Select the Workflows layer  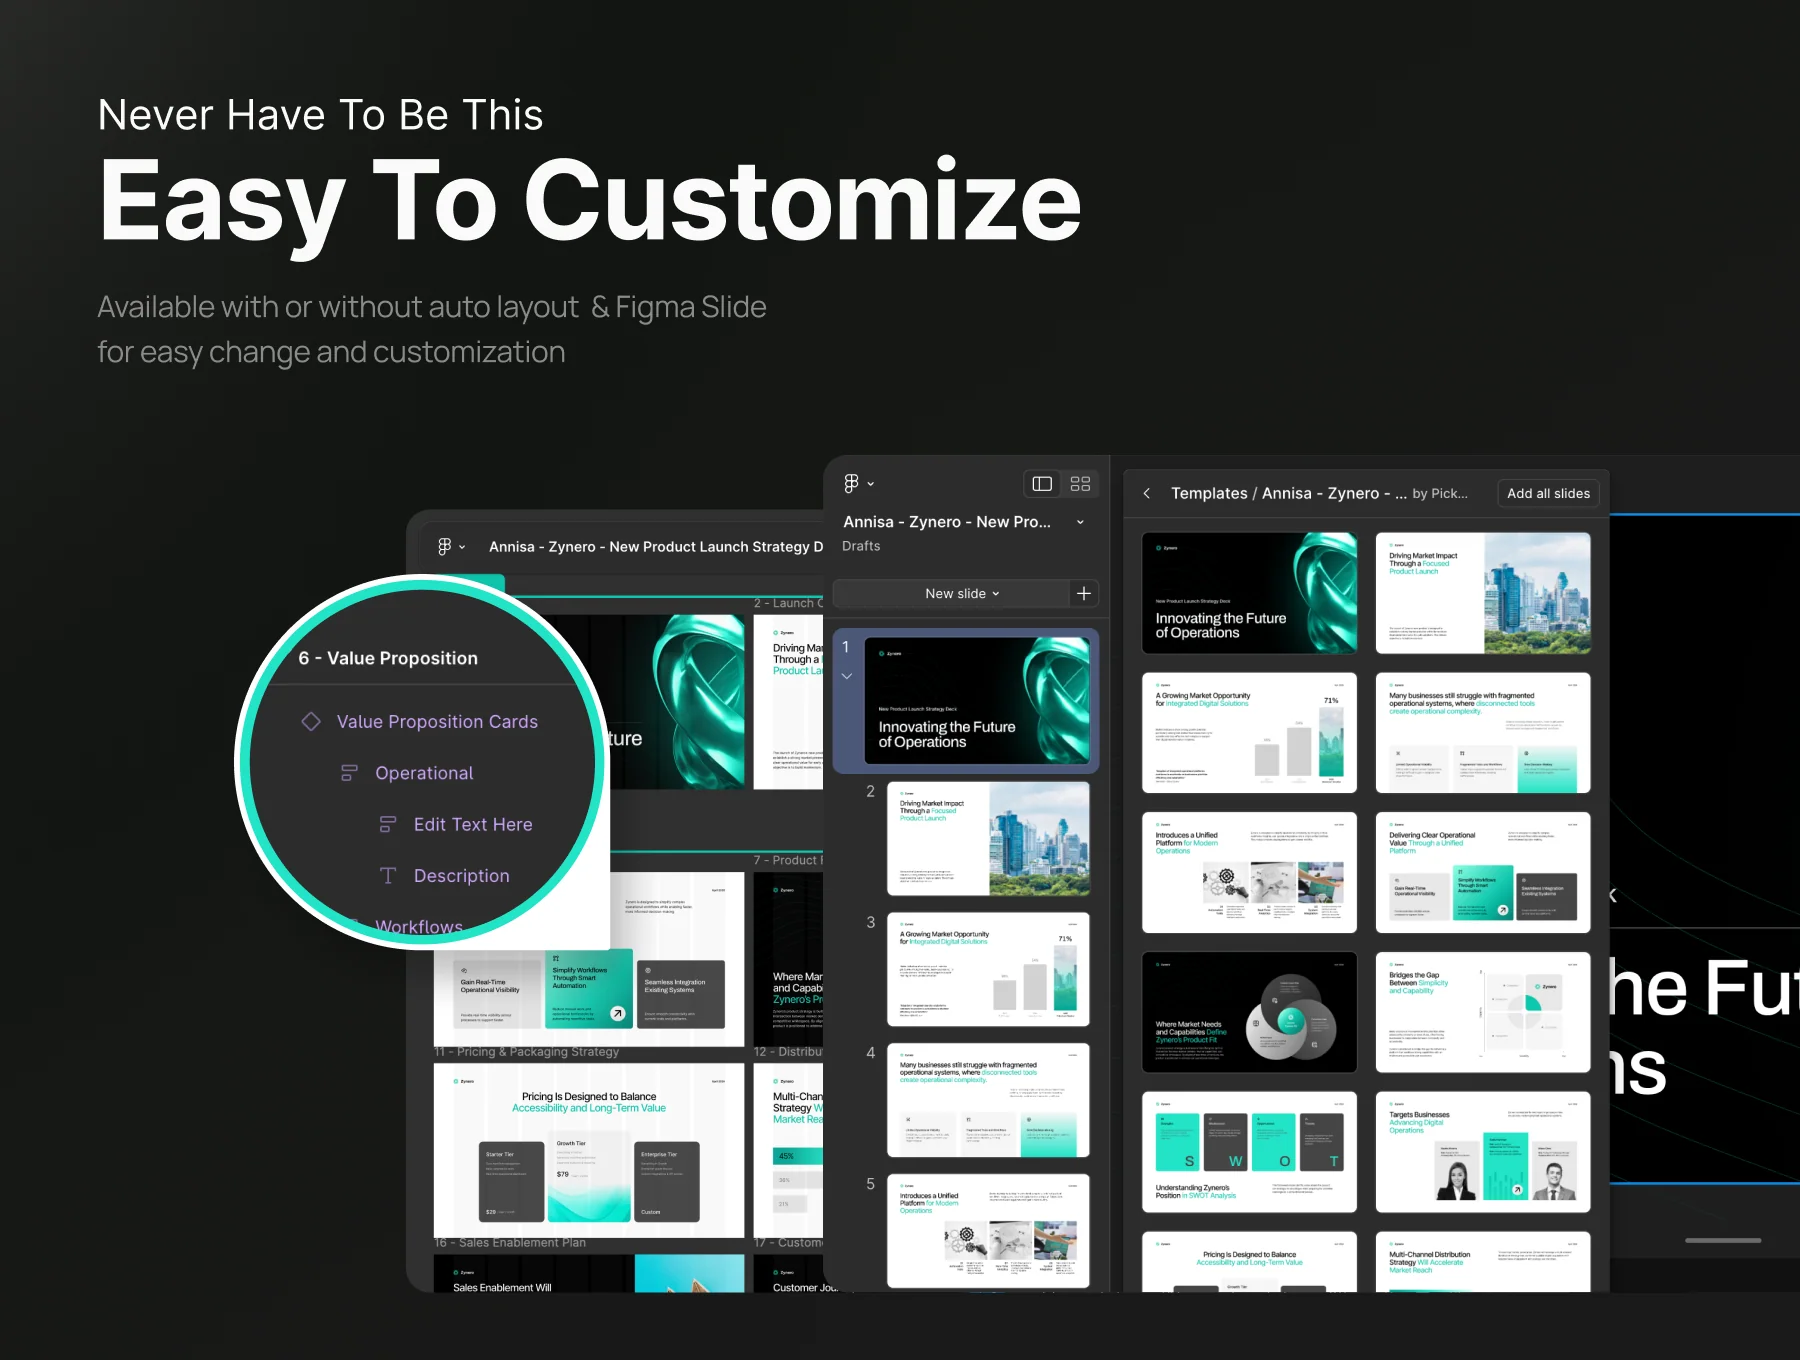(419, 927)
